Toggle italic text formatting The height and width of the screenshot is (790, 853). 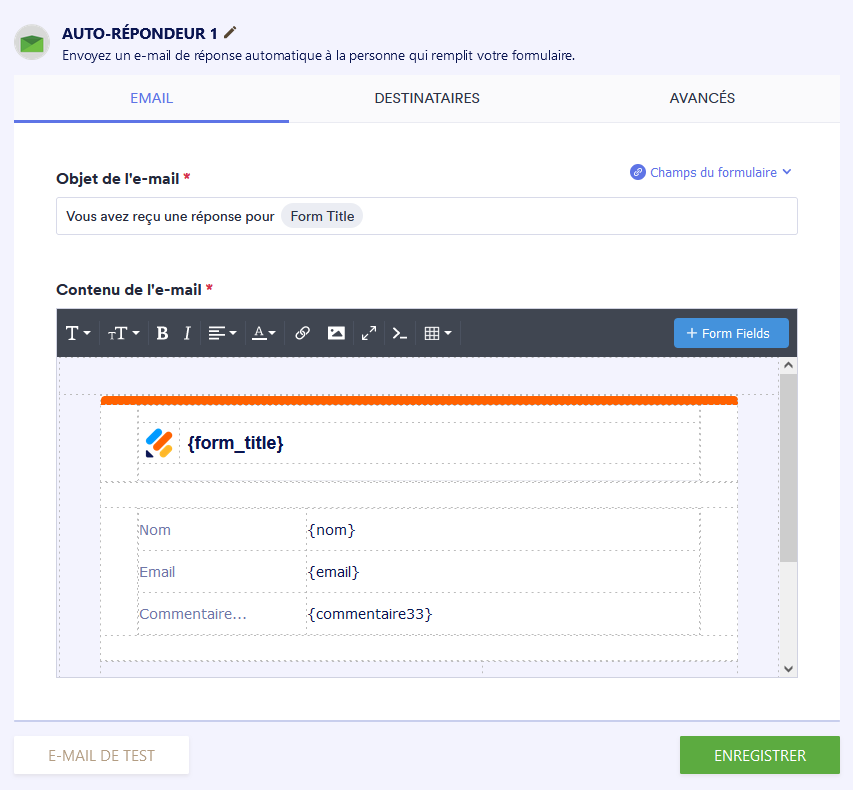tap(187, 333)
